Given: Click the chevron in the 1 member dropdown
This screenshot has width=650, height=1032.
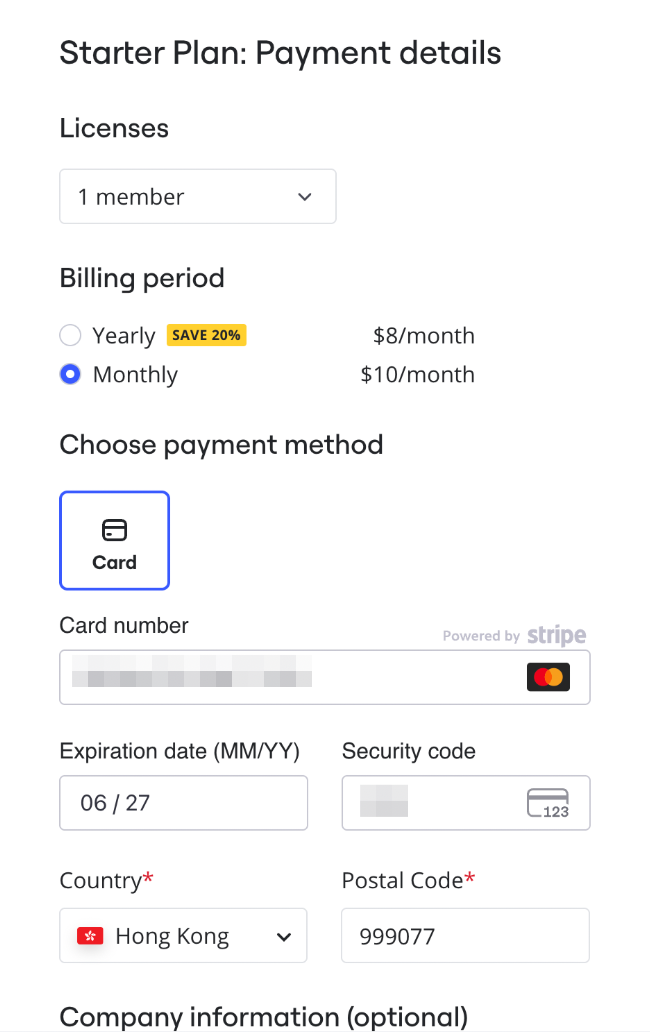Looking at the screenshot, I should (305, 197).
